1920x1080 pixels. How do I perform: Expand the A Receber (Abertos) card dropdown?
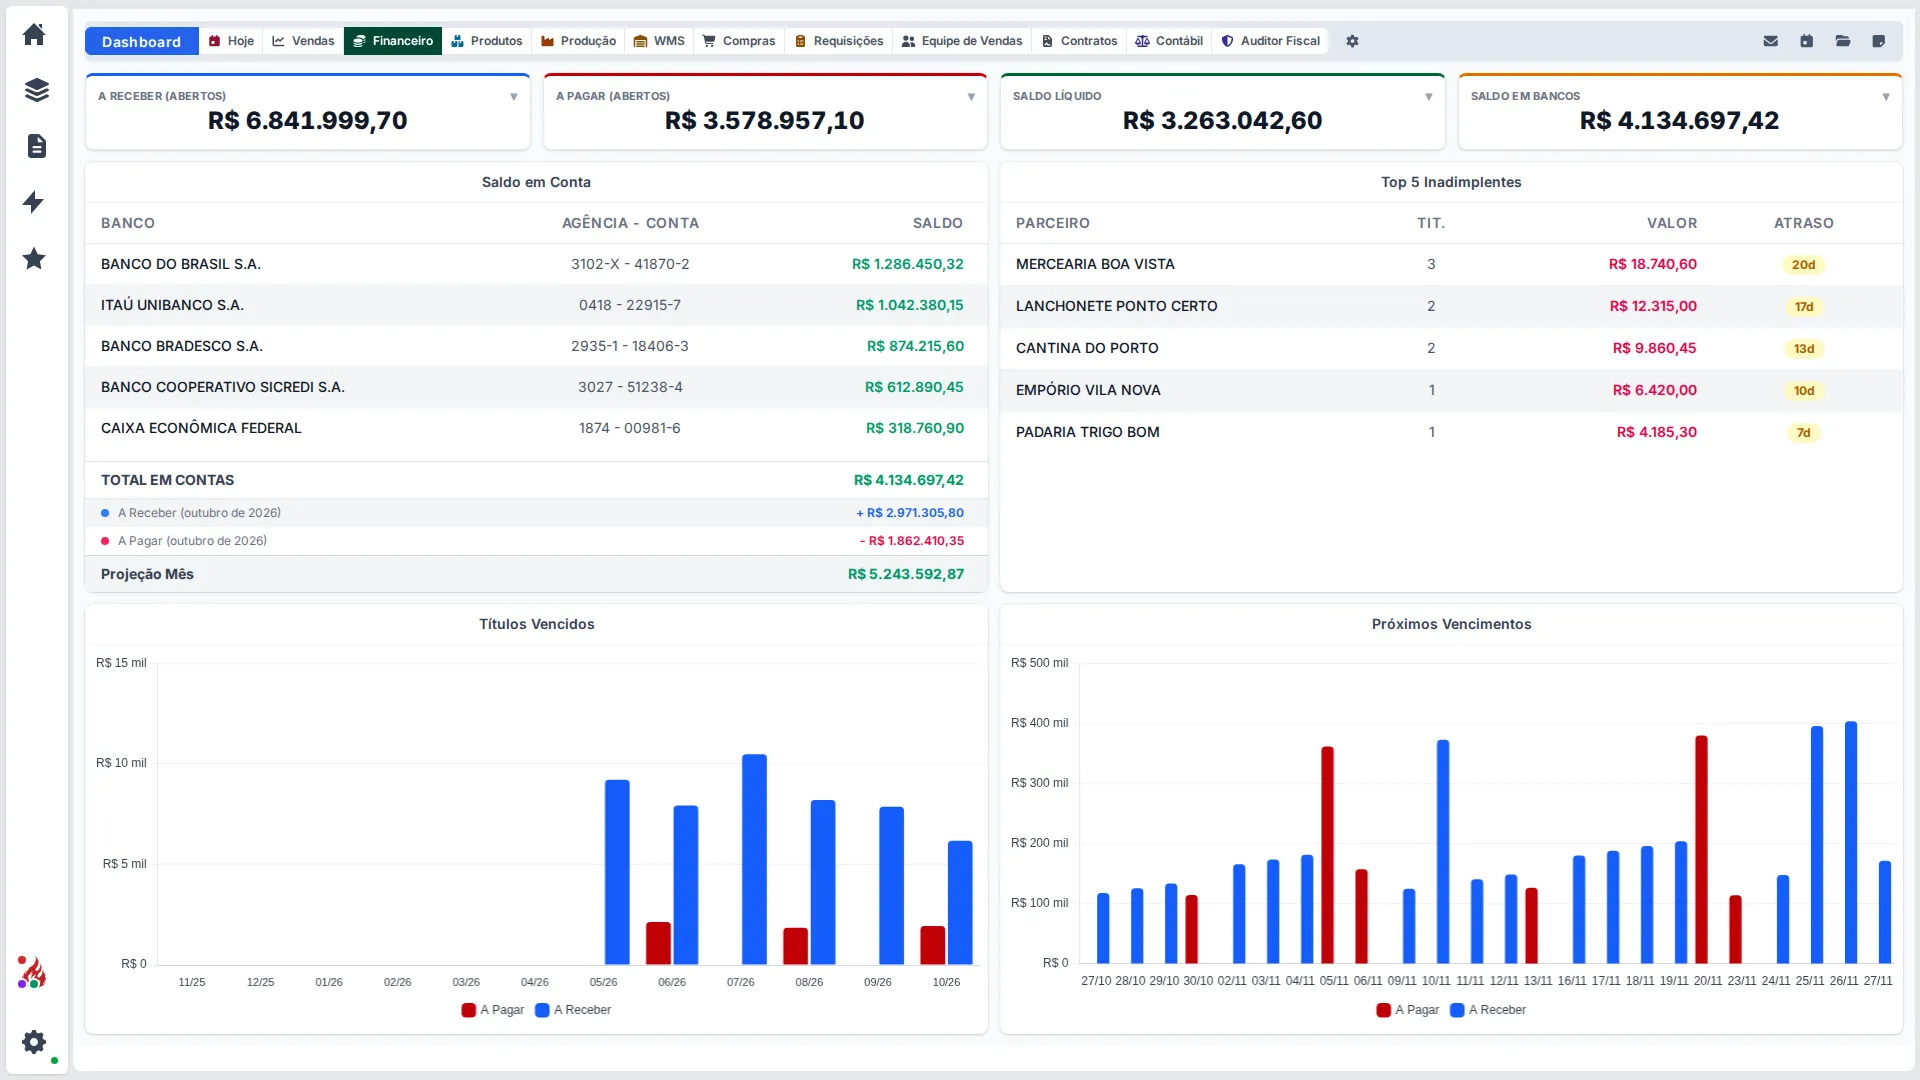514,97
